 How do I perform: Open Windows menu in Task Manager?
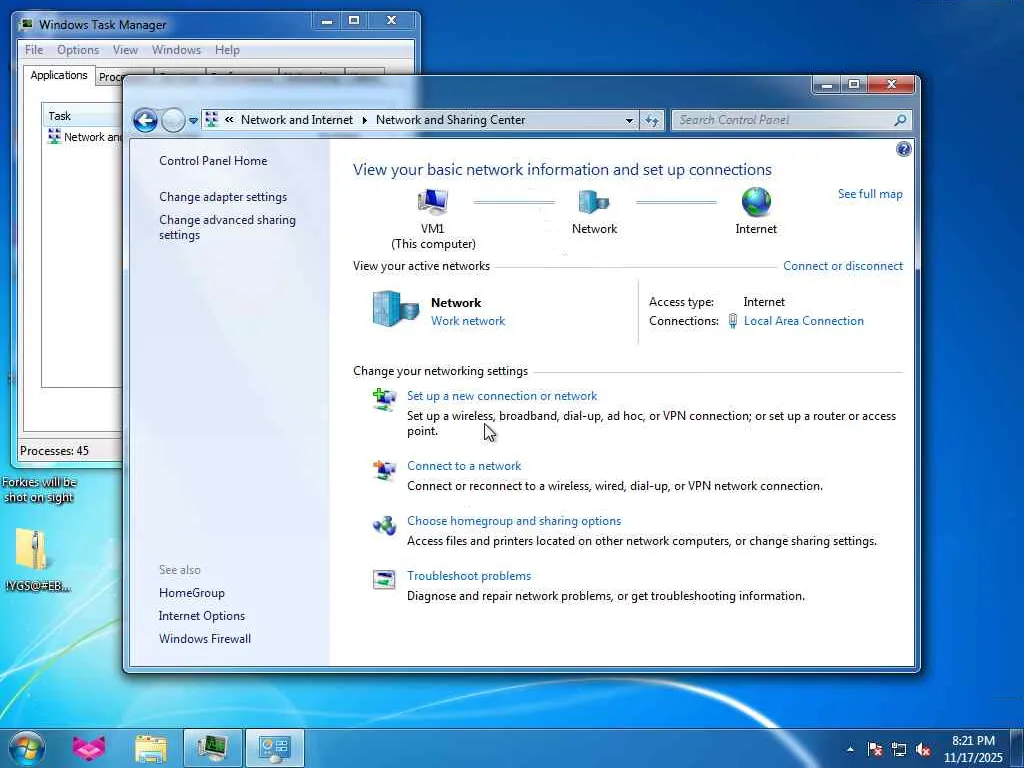[x=176, y=50]
